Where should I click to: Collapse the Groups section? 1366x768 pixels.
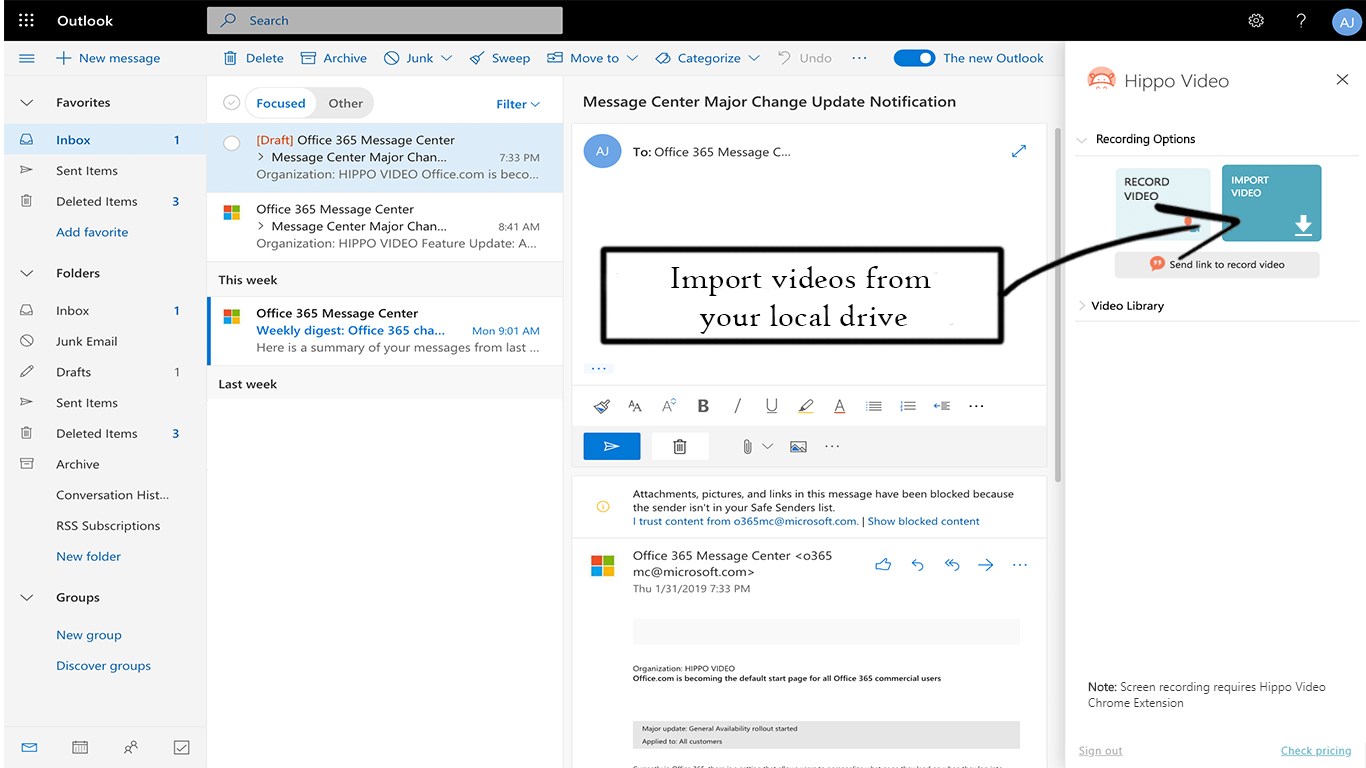click(27, 598)
